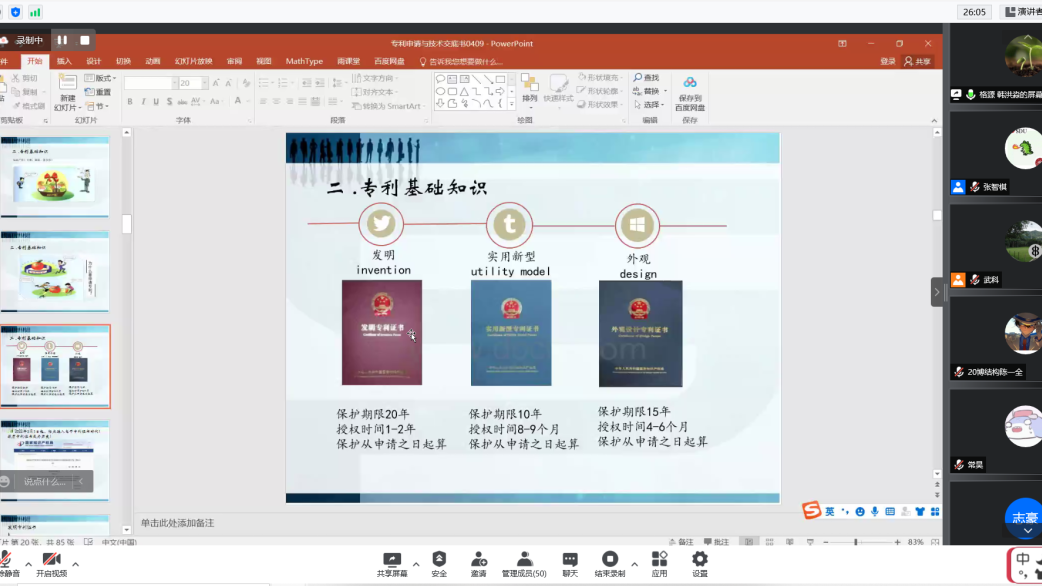The width and height of the screenshot is (1042, 586).
Task: Open the Chat icon
Action: [569, 559]
